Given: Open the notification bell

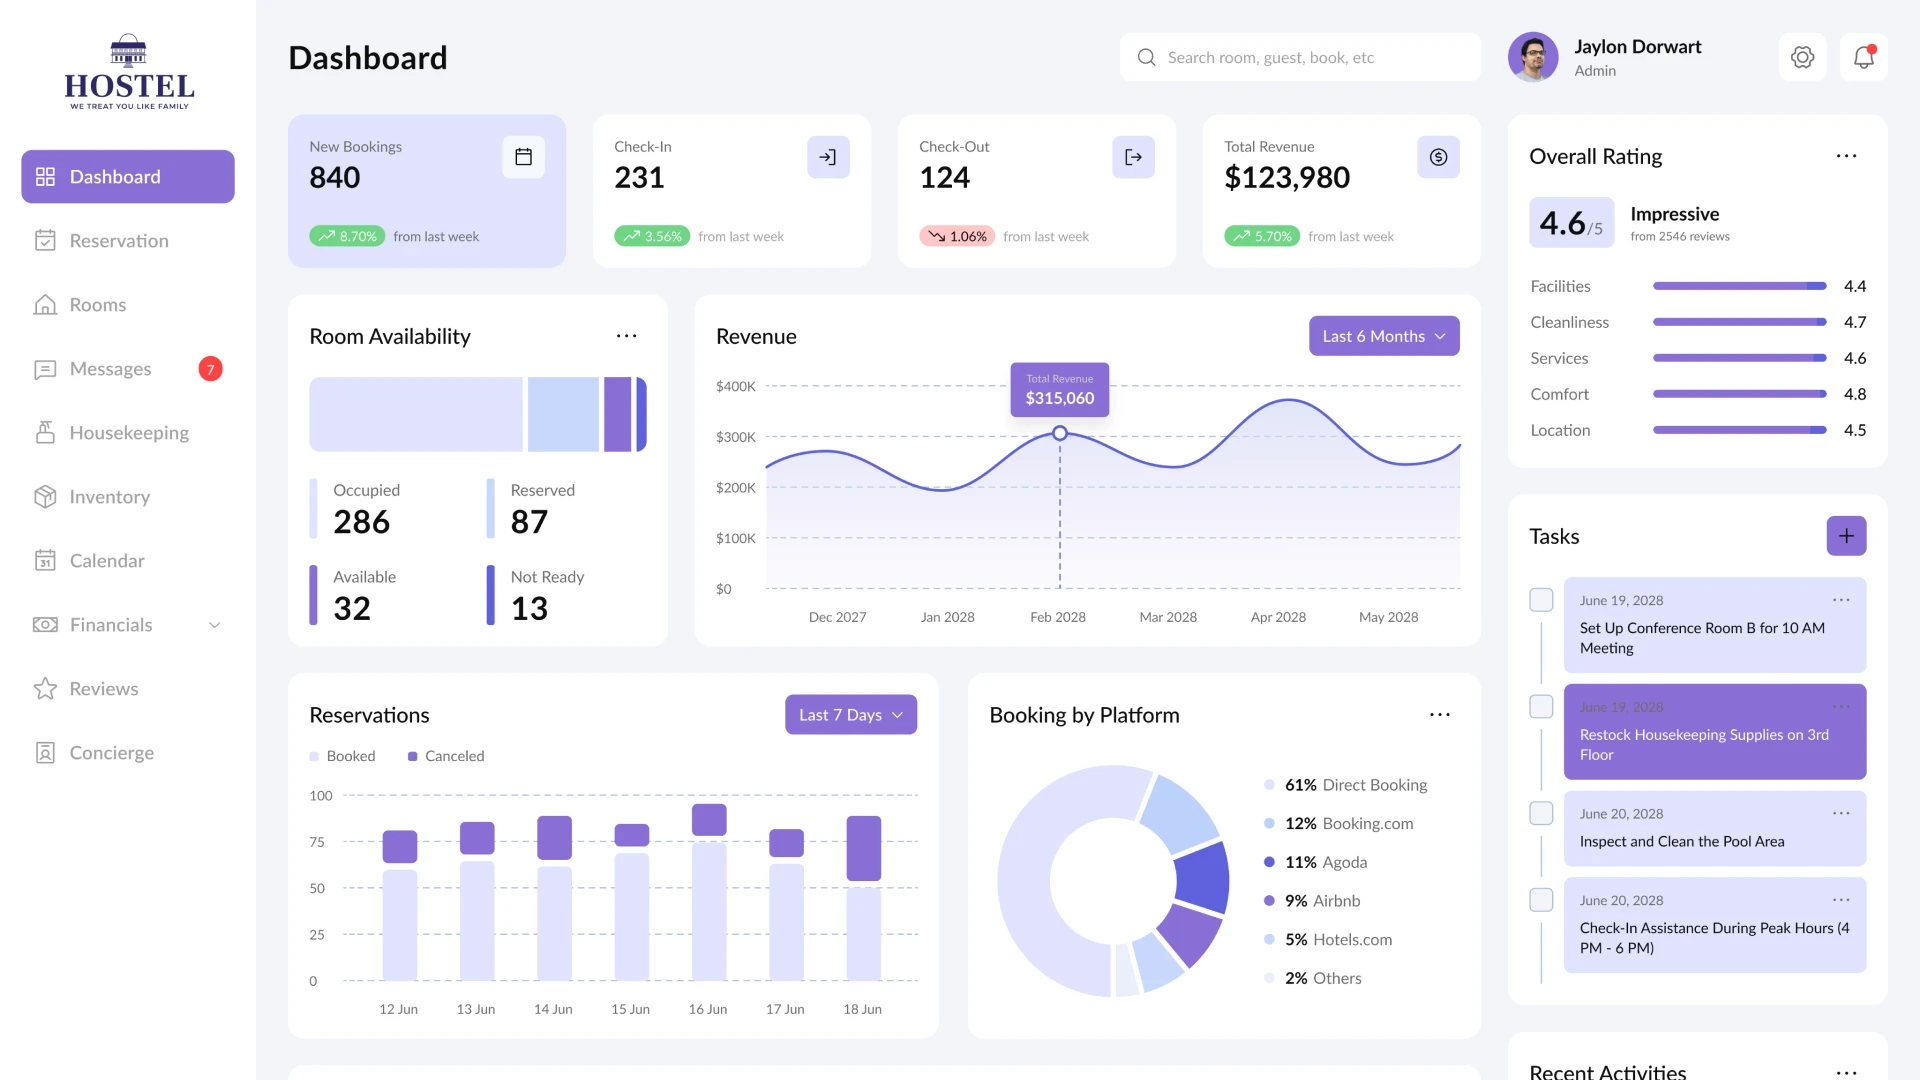Looking at the screenshot, I should [1863, 57].
